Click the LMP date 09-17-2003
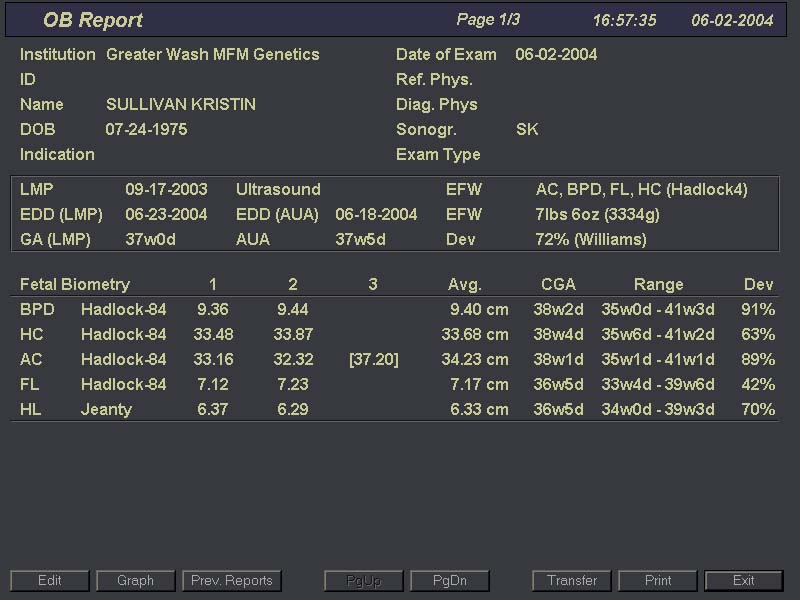 (166, 189)
